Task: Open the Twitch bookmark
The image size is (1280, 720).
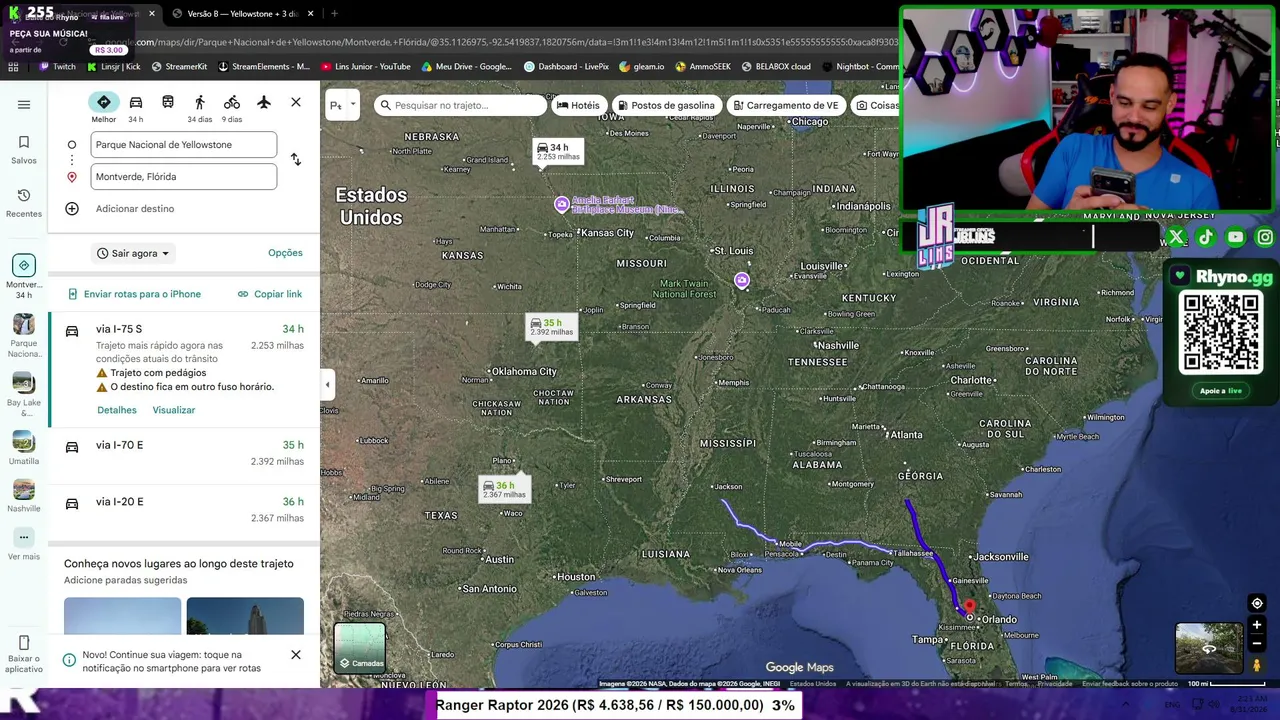Action: pyautogui.click(x=57, y=67)
